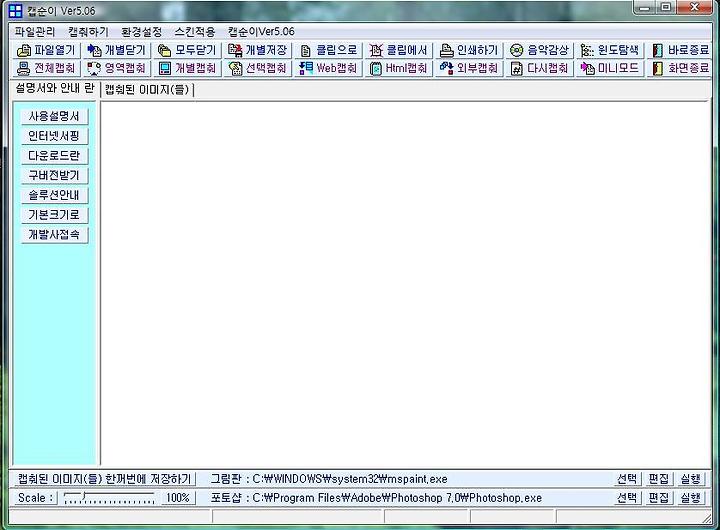Open the 환경설정 menu
720x530 pixels.
point(141,32)
